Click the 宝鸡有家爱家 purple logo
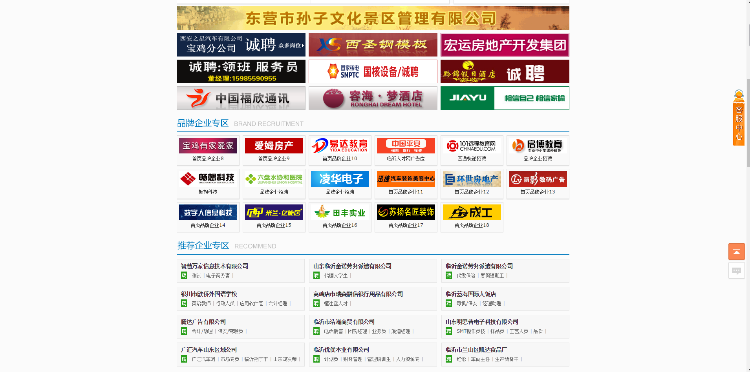Image resolution: width=750 pixels, height=372 pixels. click(208, 146)
